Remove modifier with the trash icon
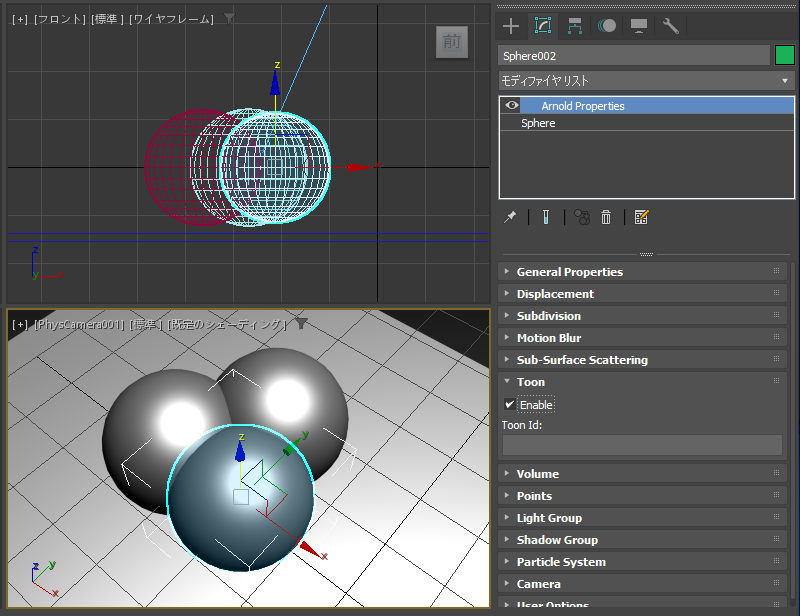Screen dimensions: 800x616 (606, 217)
